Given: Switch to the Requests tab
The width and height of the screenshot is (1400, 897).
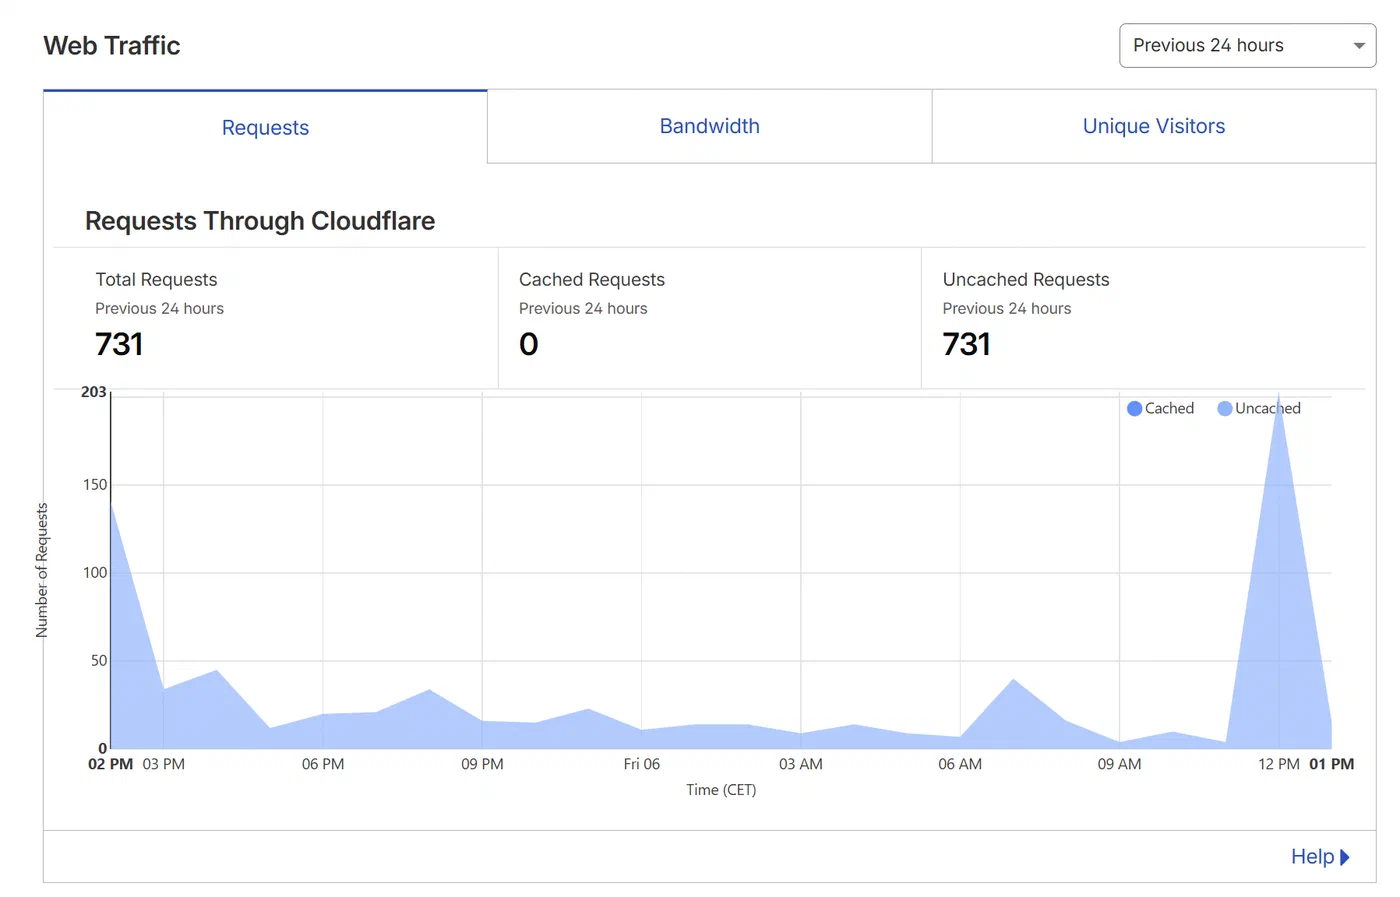Looking at the screenshot, I should tap(265, 128).
